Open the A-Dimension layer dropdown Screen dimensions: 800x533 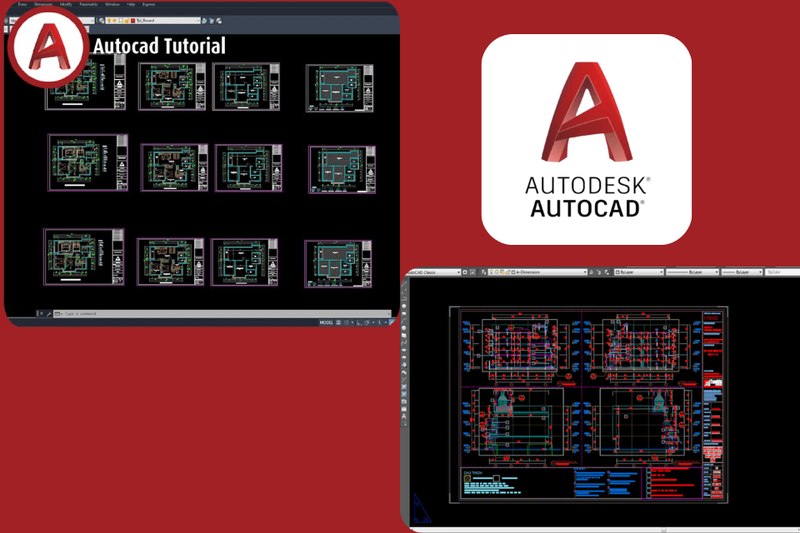538,272
